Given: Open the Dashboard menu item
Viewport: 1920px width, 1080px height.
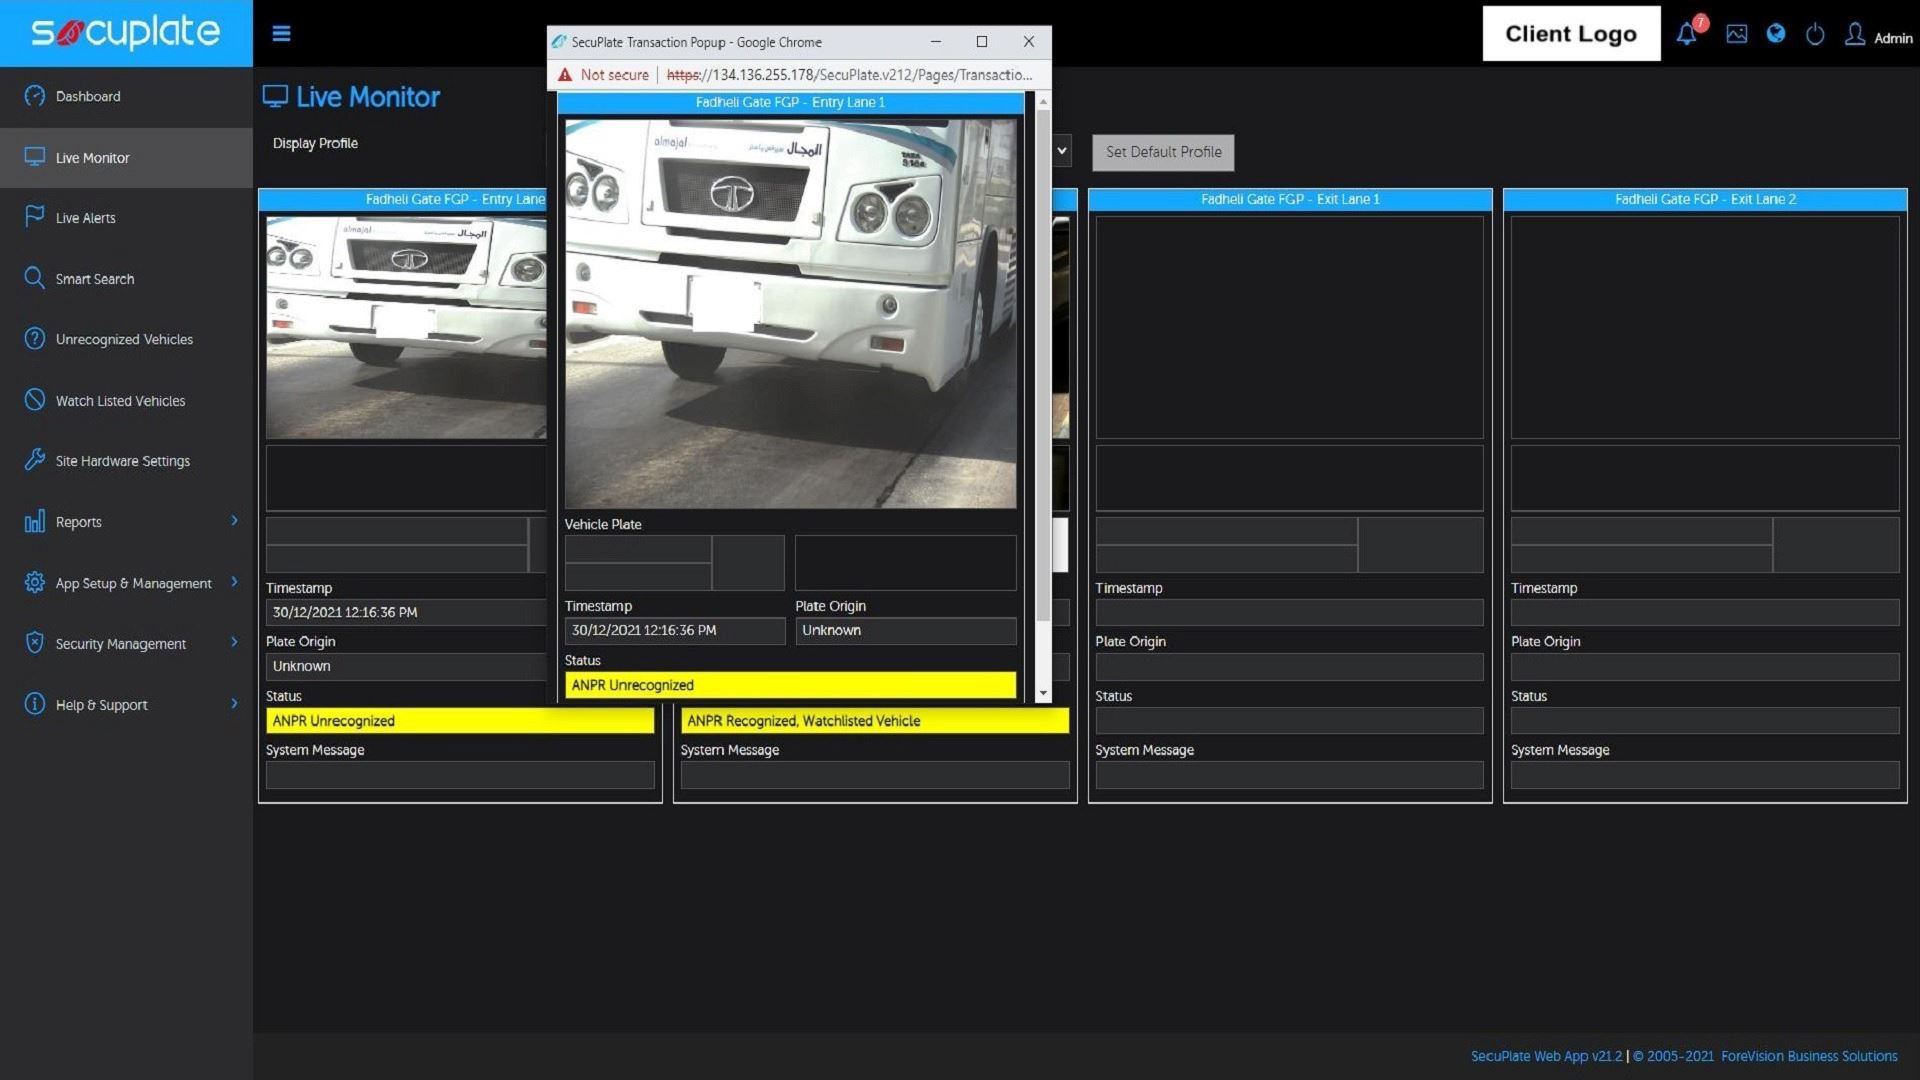Looking at the screenshot, I should tap(88, 97).
